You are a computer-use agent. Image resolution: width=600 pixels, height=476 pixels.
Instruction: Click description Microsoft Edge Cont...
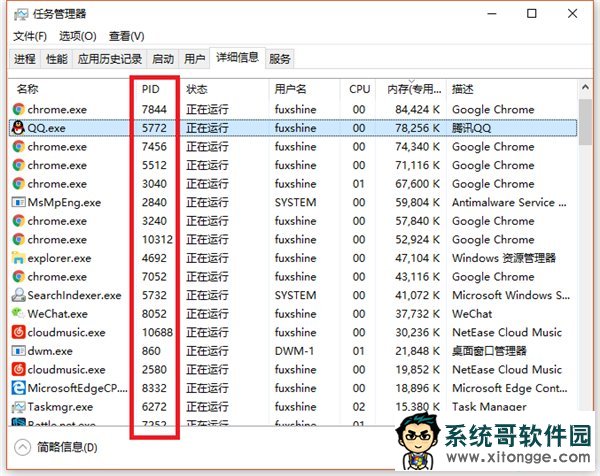(x=510, y=388)
